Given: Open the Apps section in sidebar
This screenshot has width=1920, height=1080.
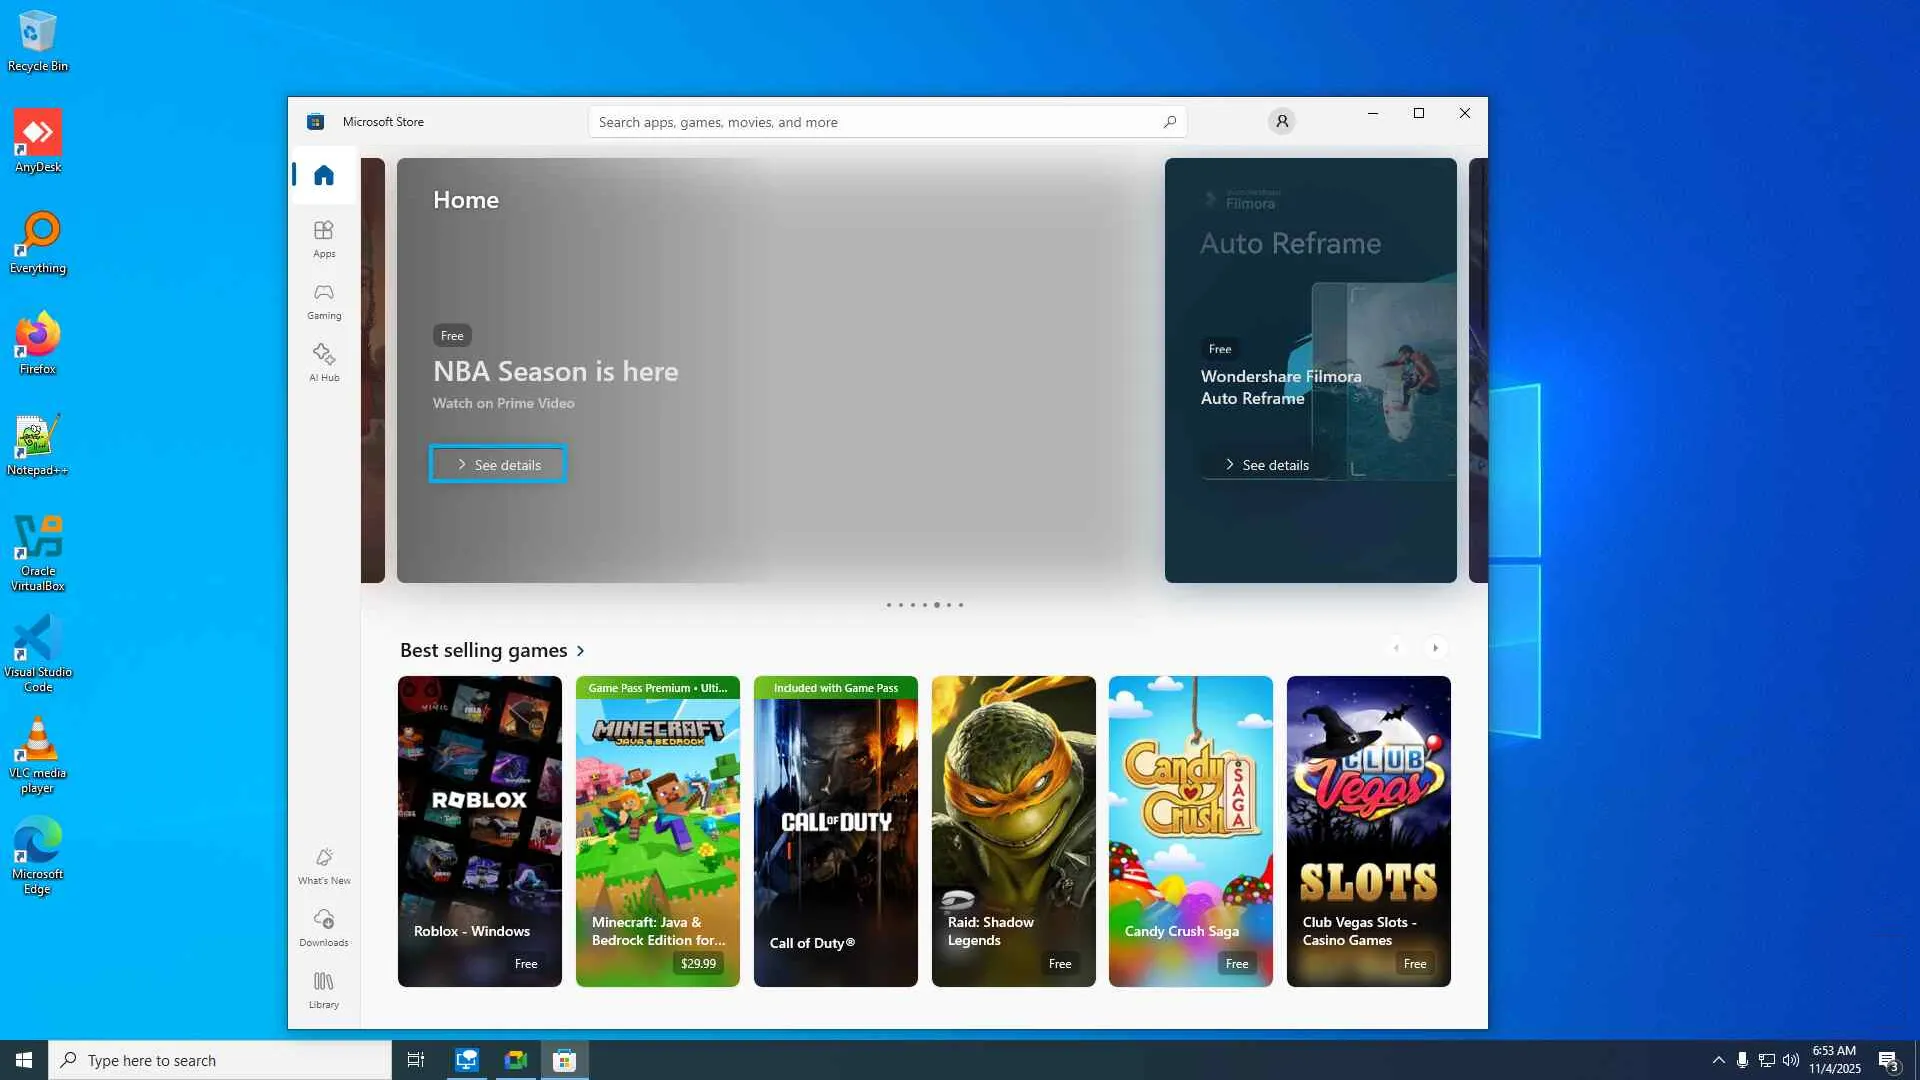Looking at the screenshot, I should [323, 238].
